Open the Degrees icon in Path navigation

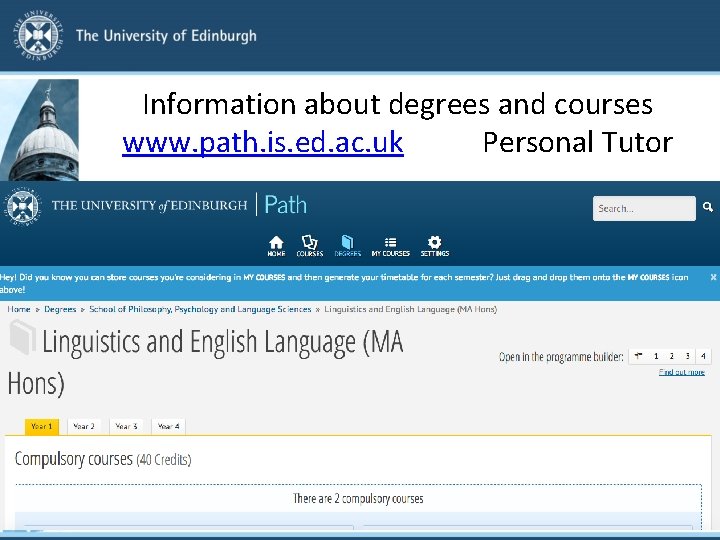click(348, 246)
